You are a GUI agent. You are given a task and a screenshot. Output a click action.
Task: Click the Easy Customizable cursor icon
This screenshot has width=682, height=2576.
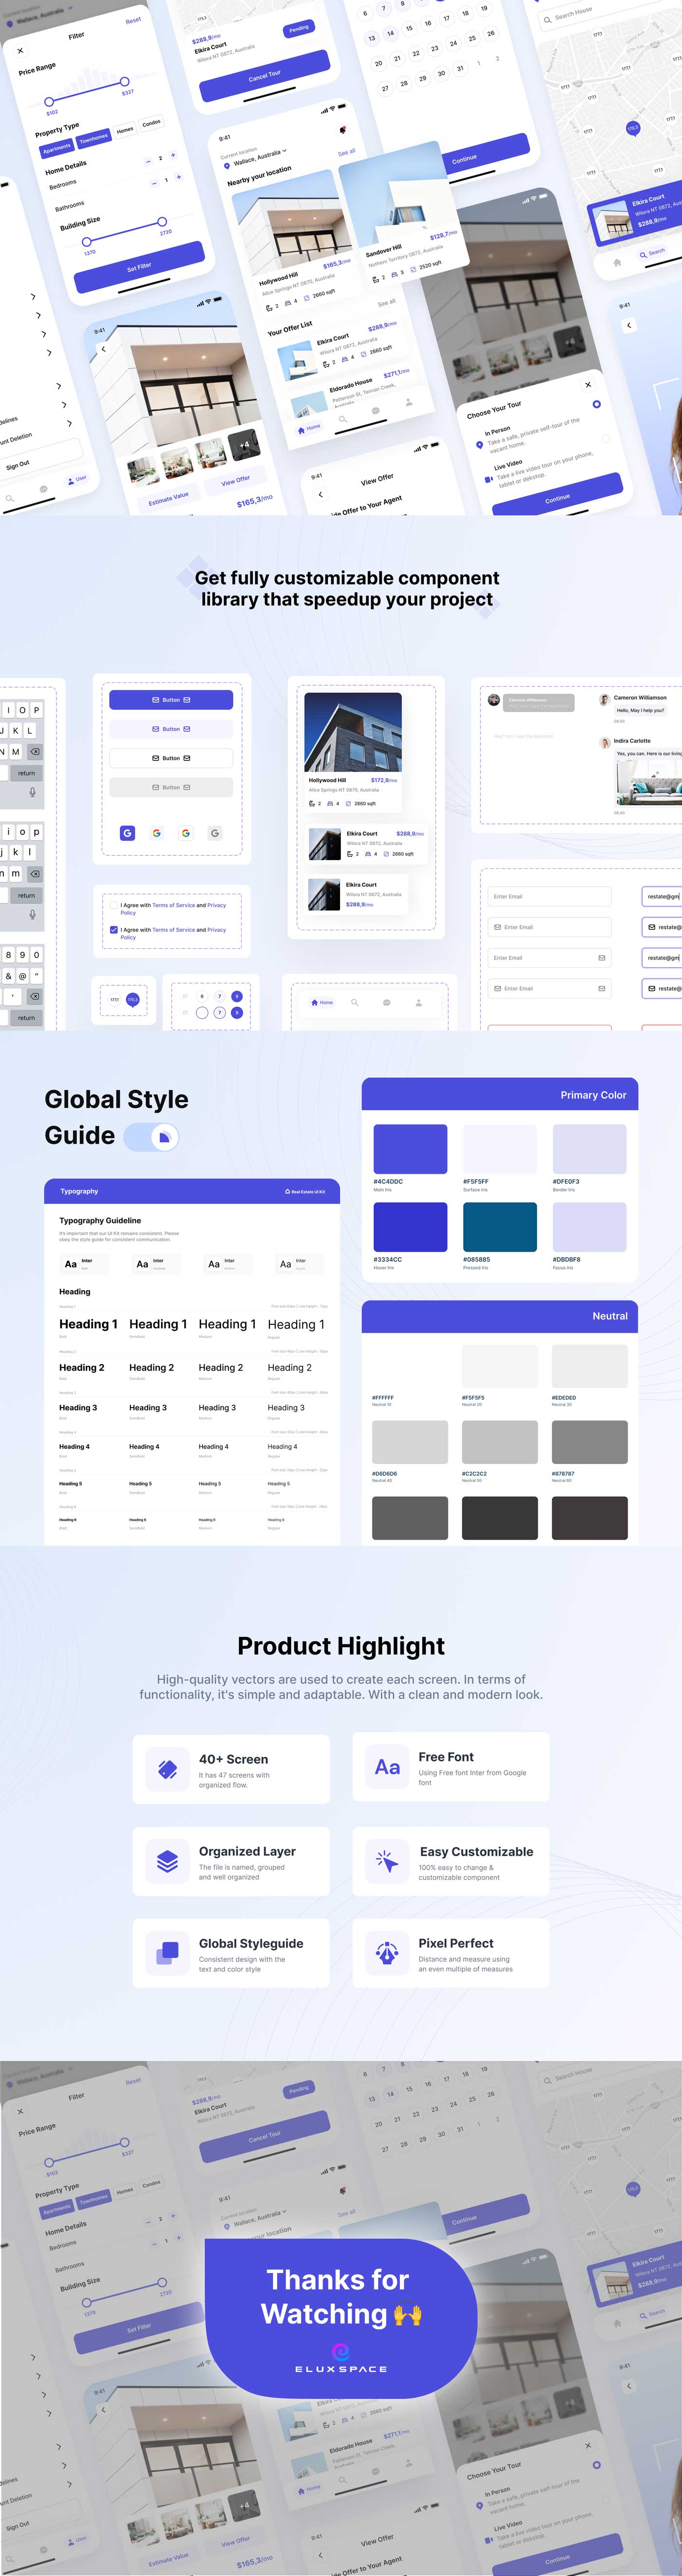click(387, 1861)
